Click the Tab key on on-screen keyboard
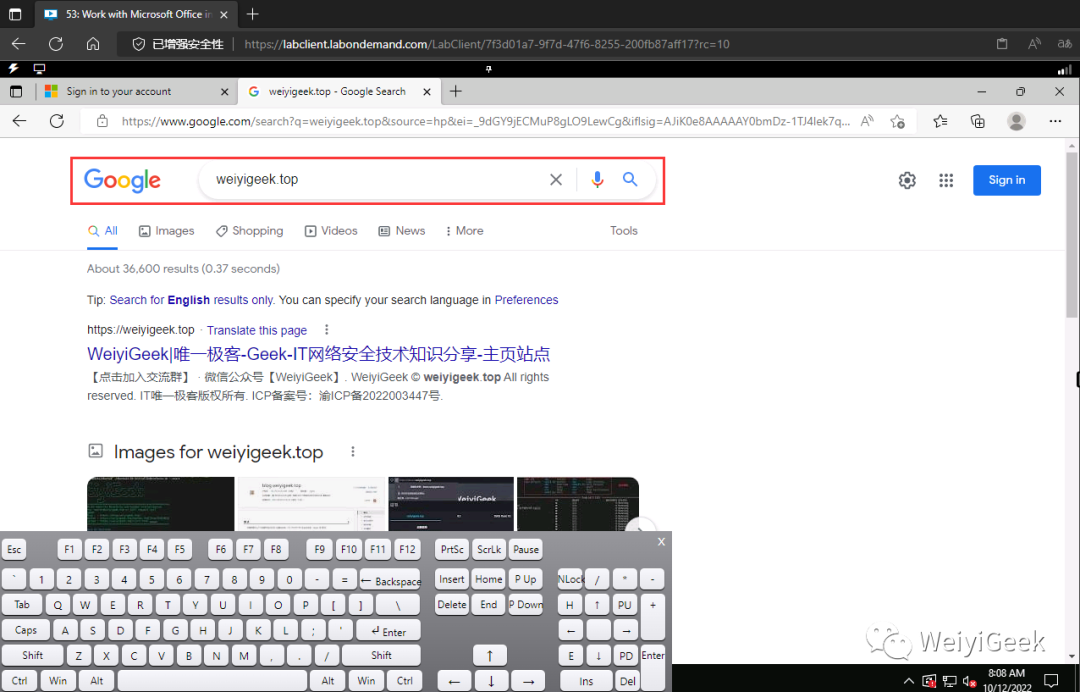The height and width of the screenshot is (692, 1080). point(22,605)
